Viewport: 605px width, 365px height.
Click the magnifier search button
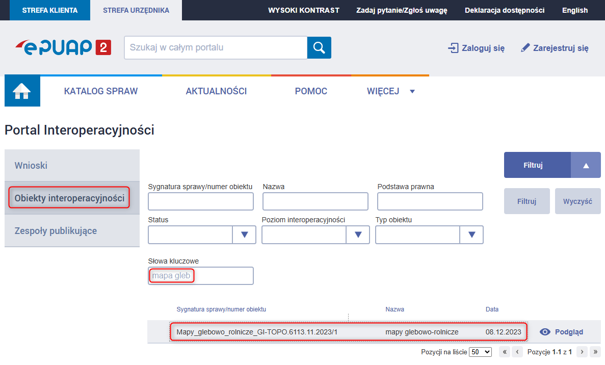pos(319,48)
